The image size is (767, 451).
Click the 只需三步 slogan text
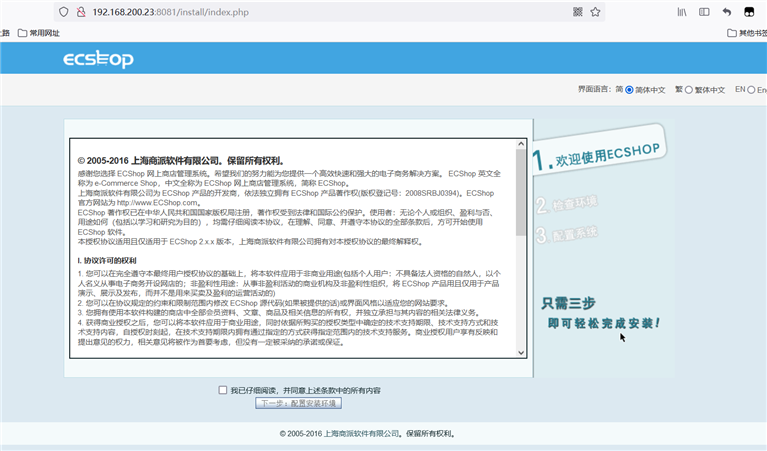[568, 303]
